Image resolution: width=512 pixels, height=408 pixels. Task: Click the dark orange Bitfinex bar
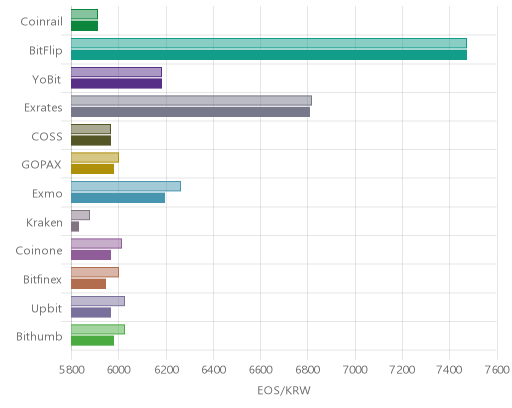pyautogui.click(x=89, y=284)
